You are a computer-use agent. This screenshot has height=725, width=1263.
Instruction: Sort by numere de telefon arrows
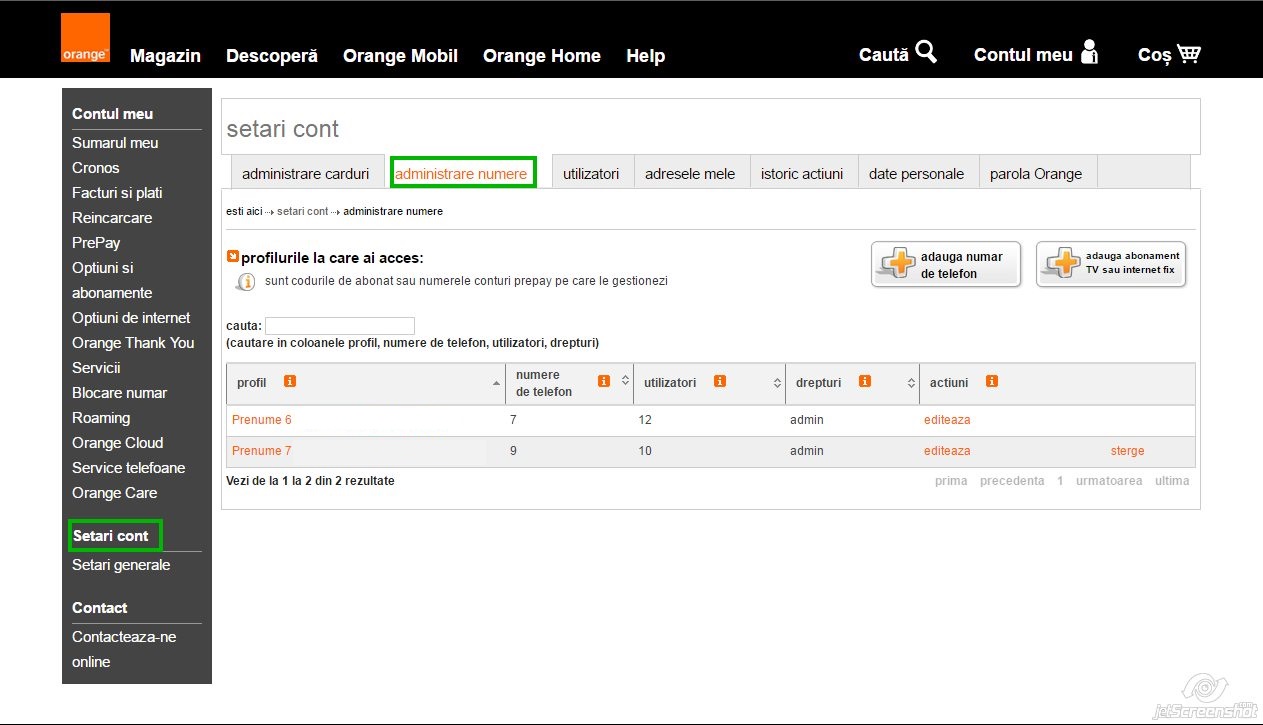pyautogui.click(x=626, y=382)
